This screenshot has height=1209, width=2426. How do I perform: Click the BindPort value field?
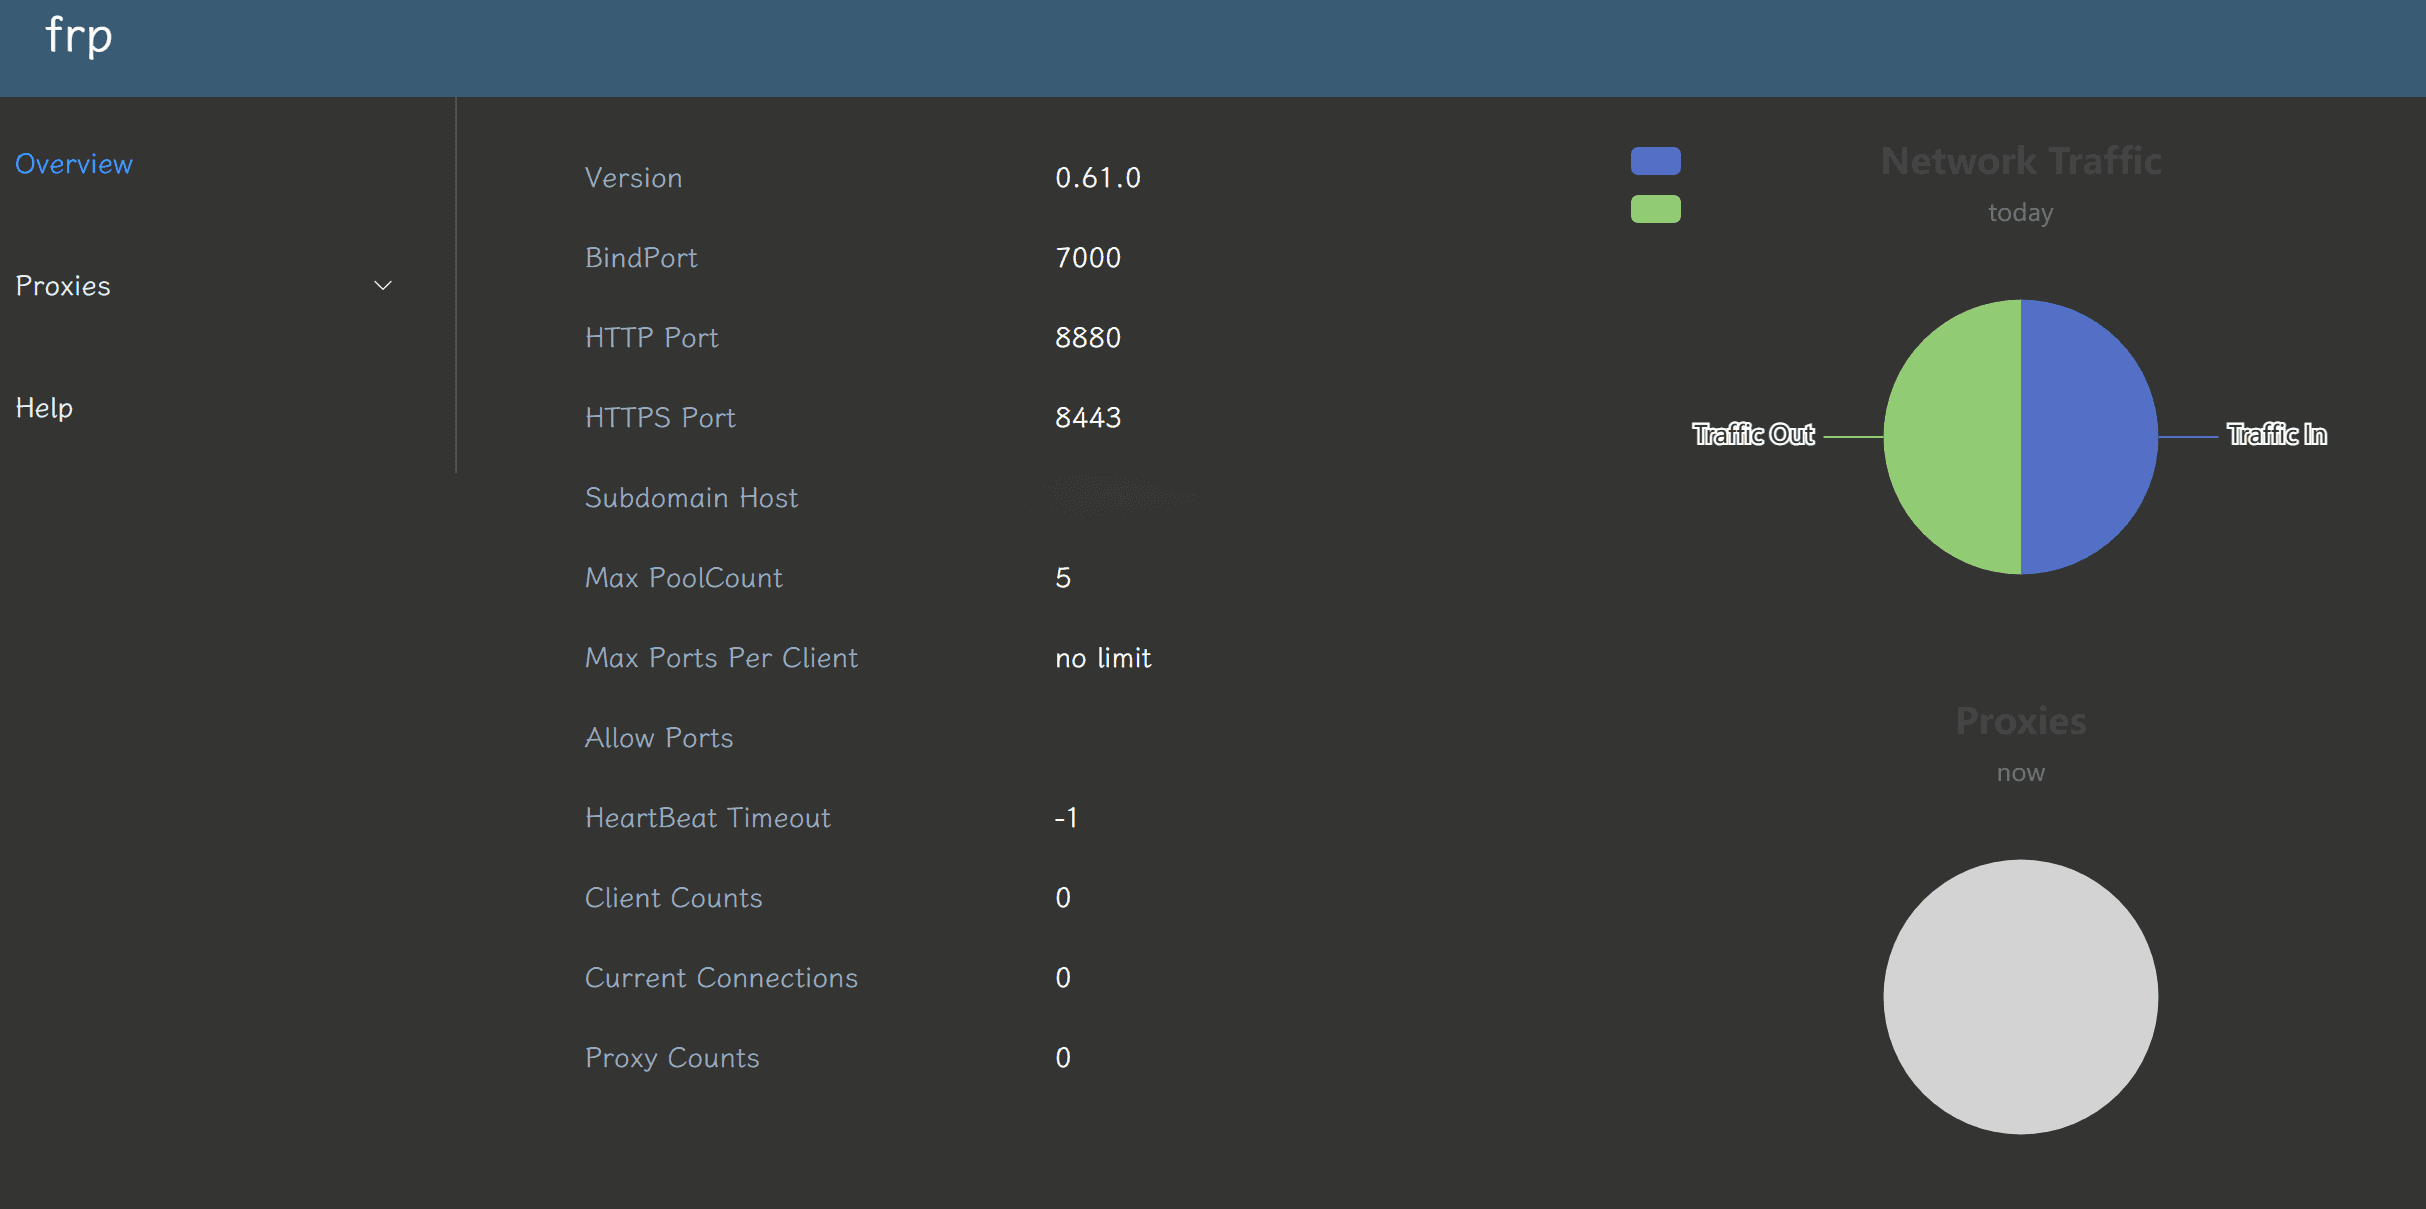click(x=1083, y=257)
